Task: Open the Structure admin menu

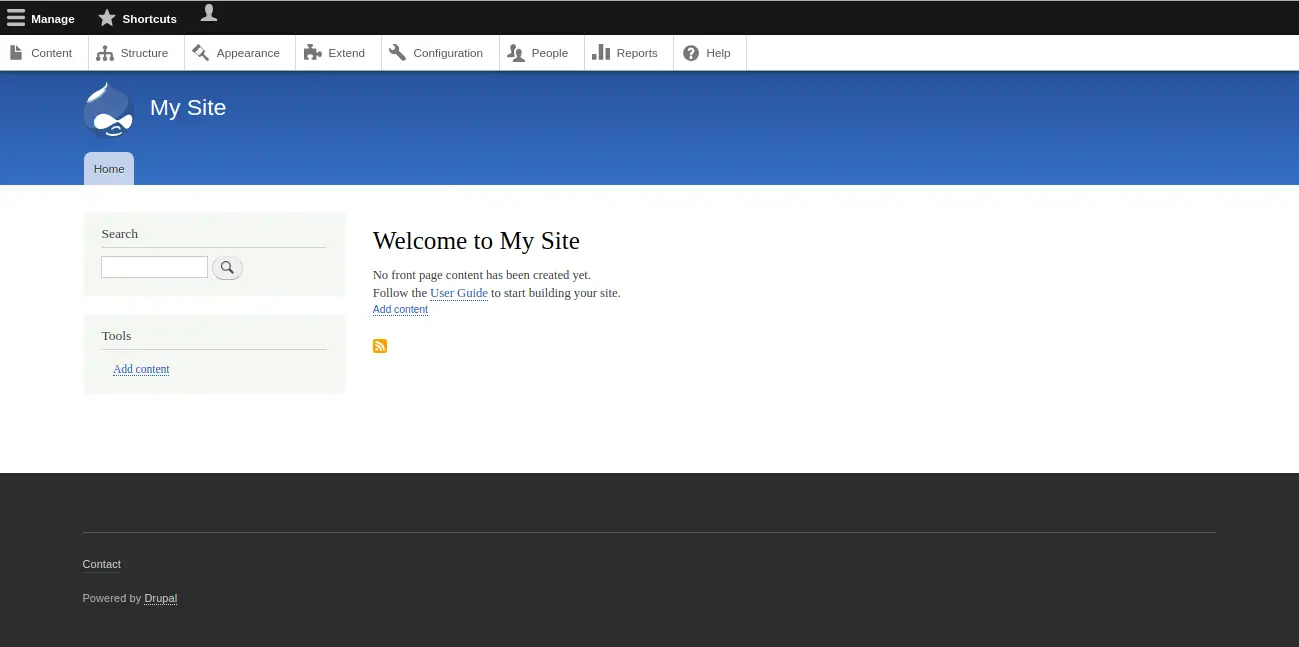Action: tap(133, 53)
